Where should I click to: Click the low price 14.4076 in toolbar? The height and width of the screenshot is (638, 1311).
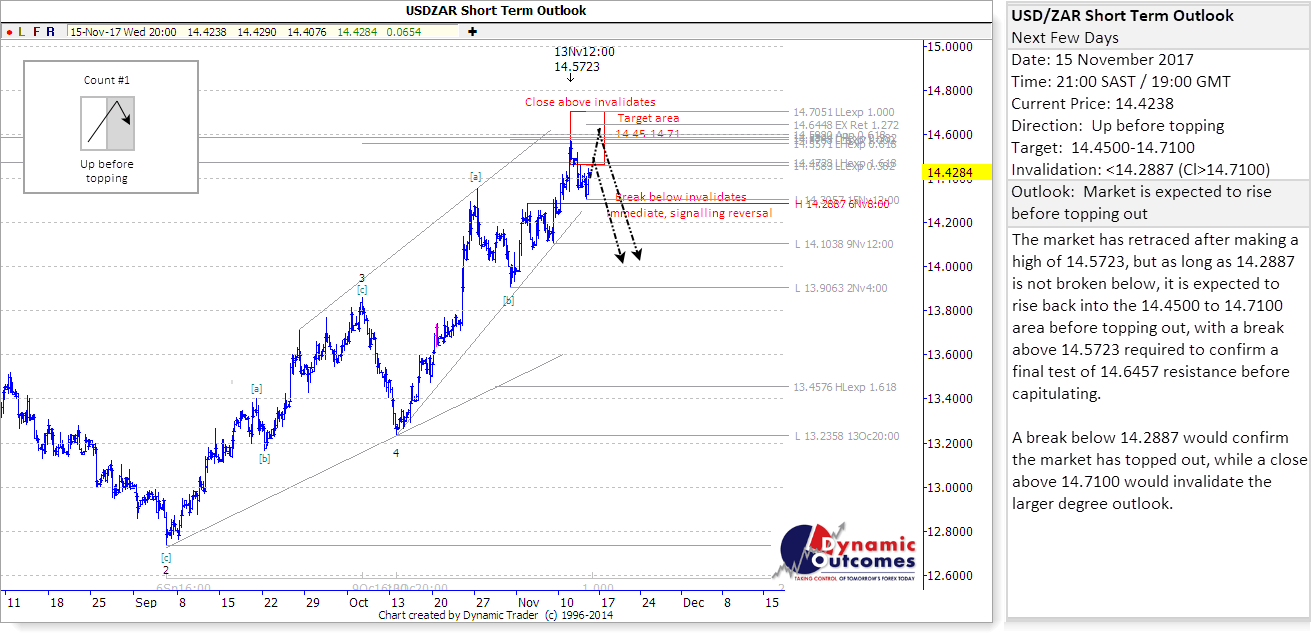(307, 32)
